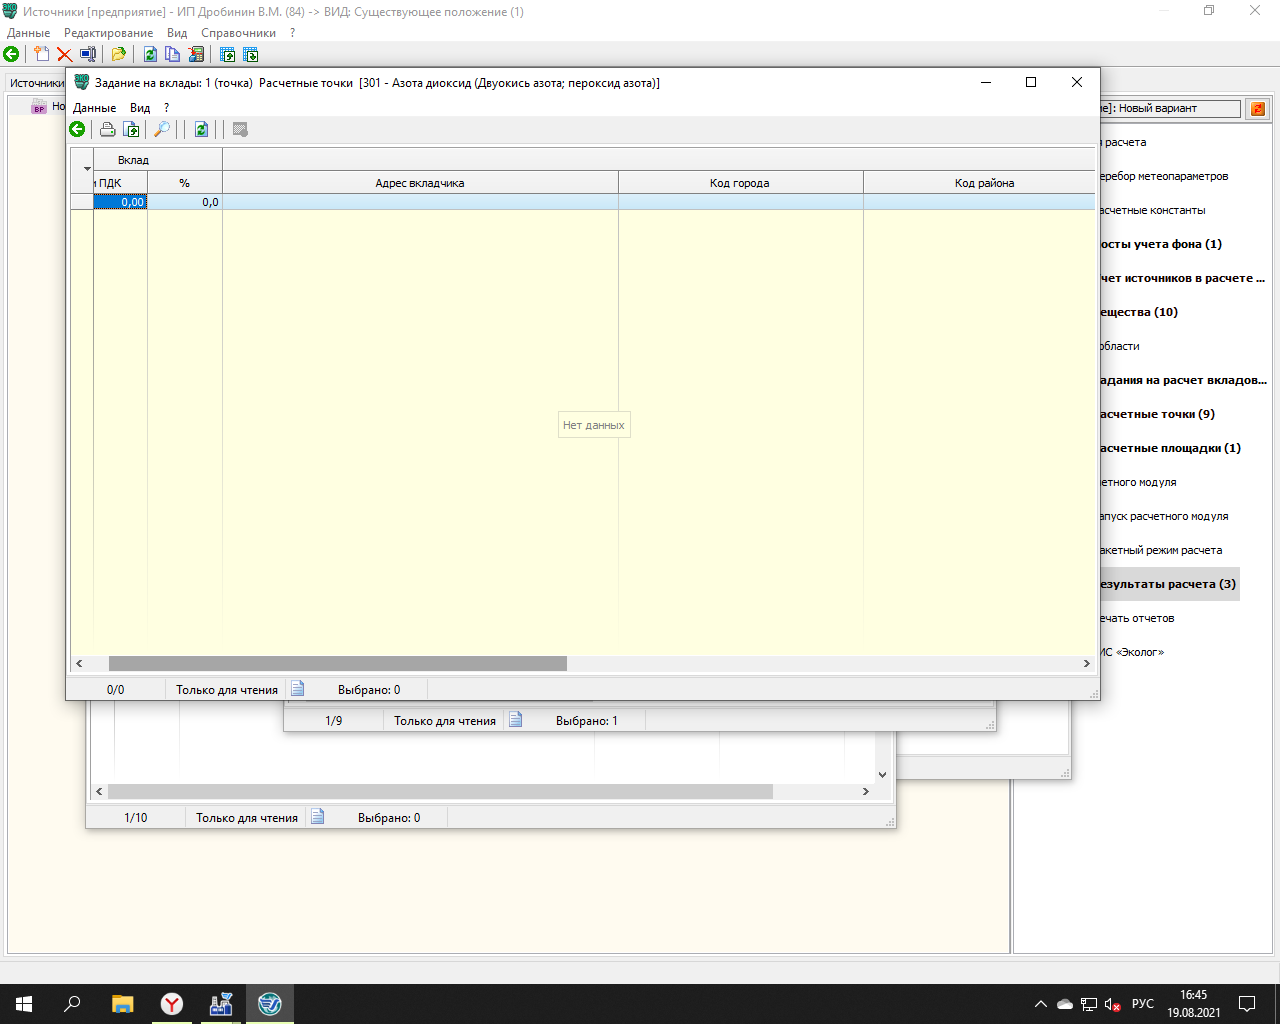1280x1024 pixels.
Task: Click the print icon in the dialog toolbar
Action: click(107, 130)
